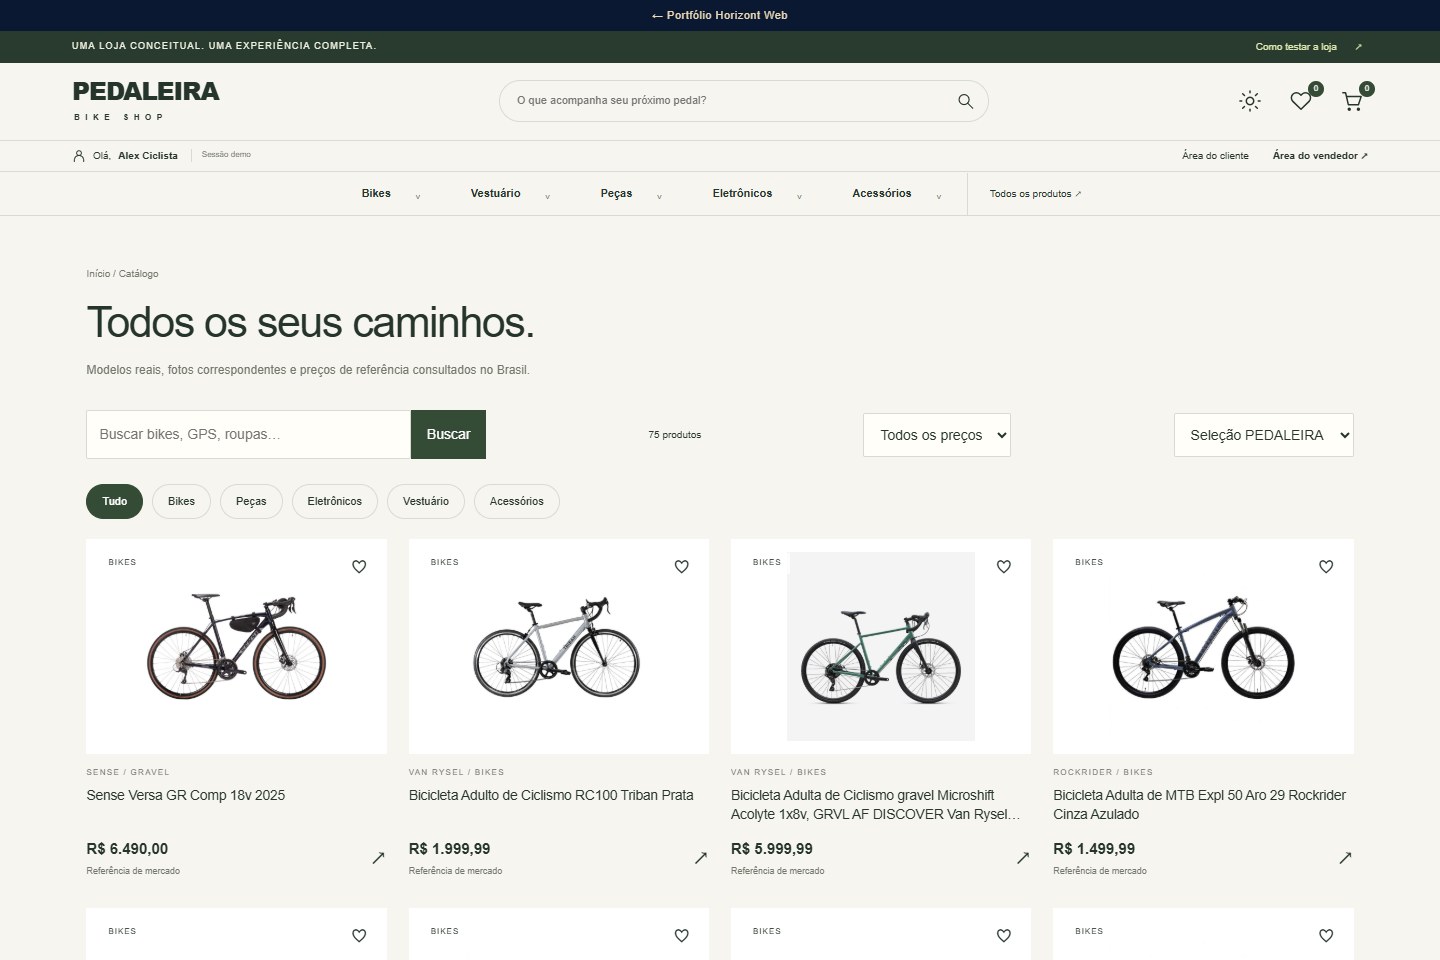Open Todos os produtos link
The image size is (1440, 960).
(x=1035, y=194)
